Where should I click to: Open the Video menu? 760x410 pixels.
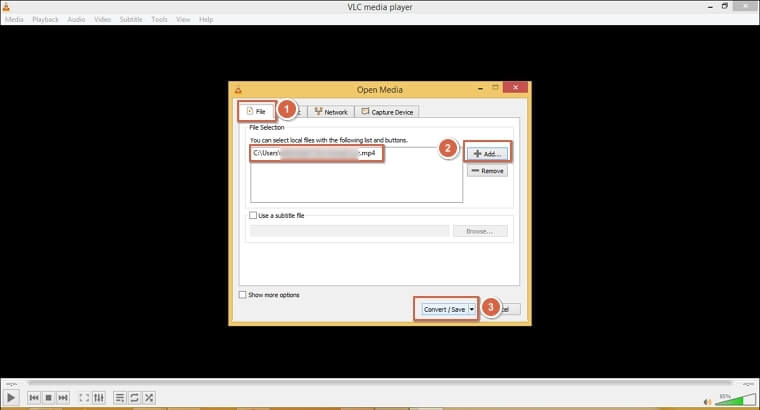(x=102, y=19)
